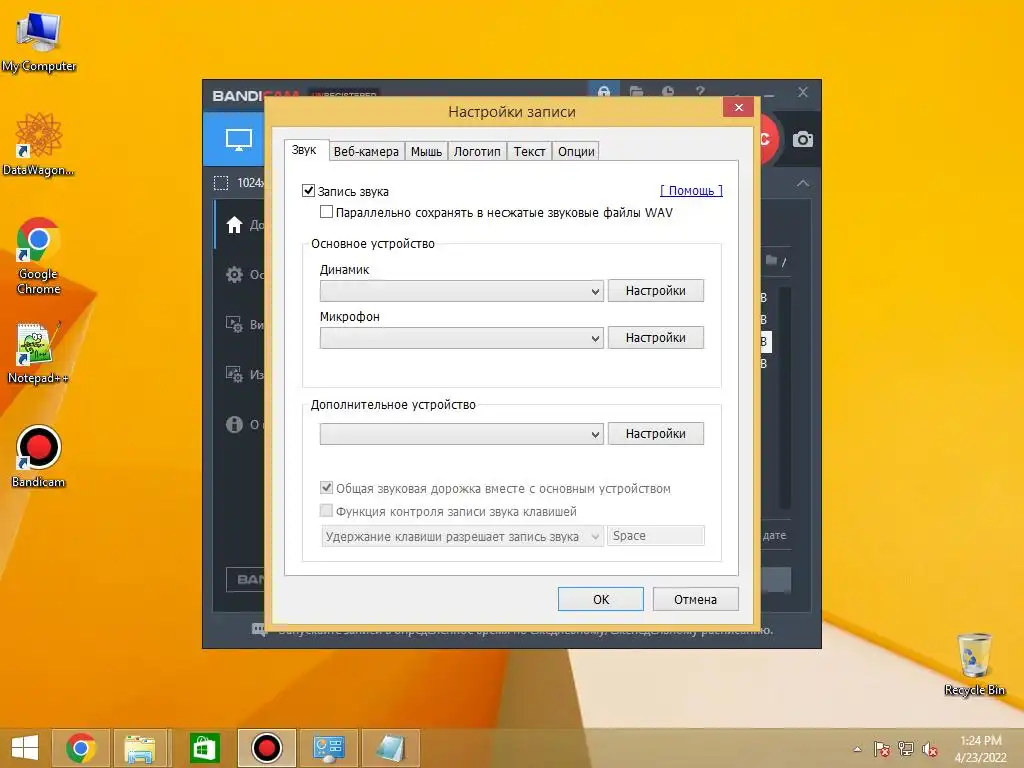The image size is (1024, 768).
Task: Enable saving uncompressed WAV files checkbox
Action: (x=326, y=212)
